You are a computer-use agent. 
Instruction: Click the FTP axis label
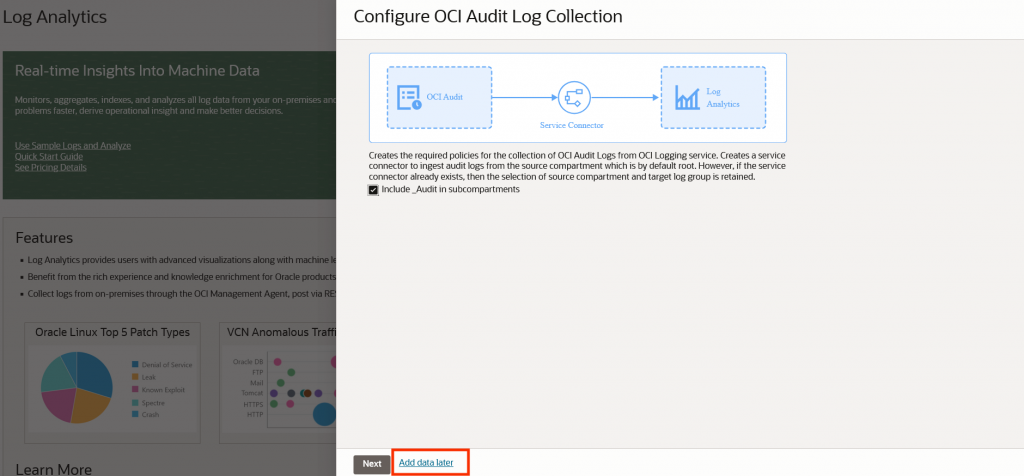click(x=257, y=372)
